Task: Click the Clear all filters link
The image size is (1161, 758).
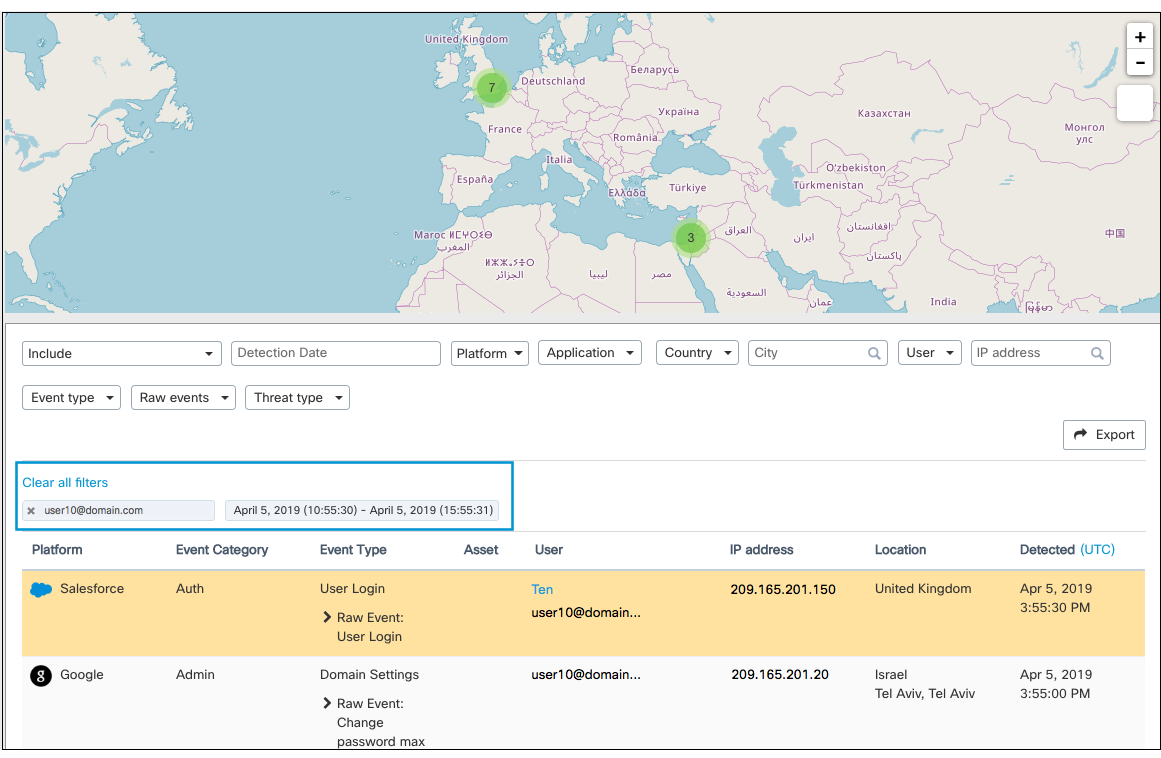Action: [x=65, y=483]
